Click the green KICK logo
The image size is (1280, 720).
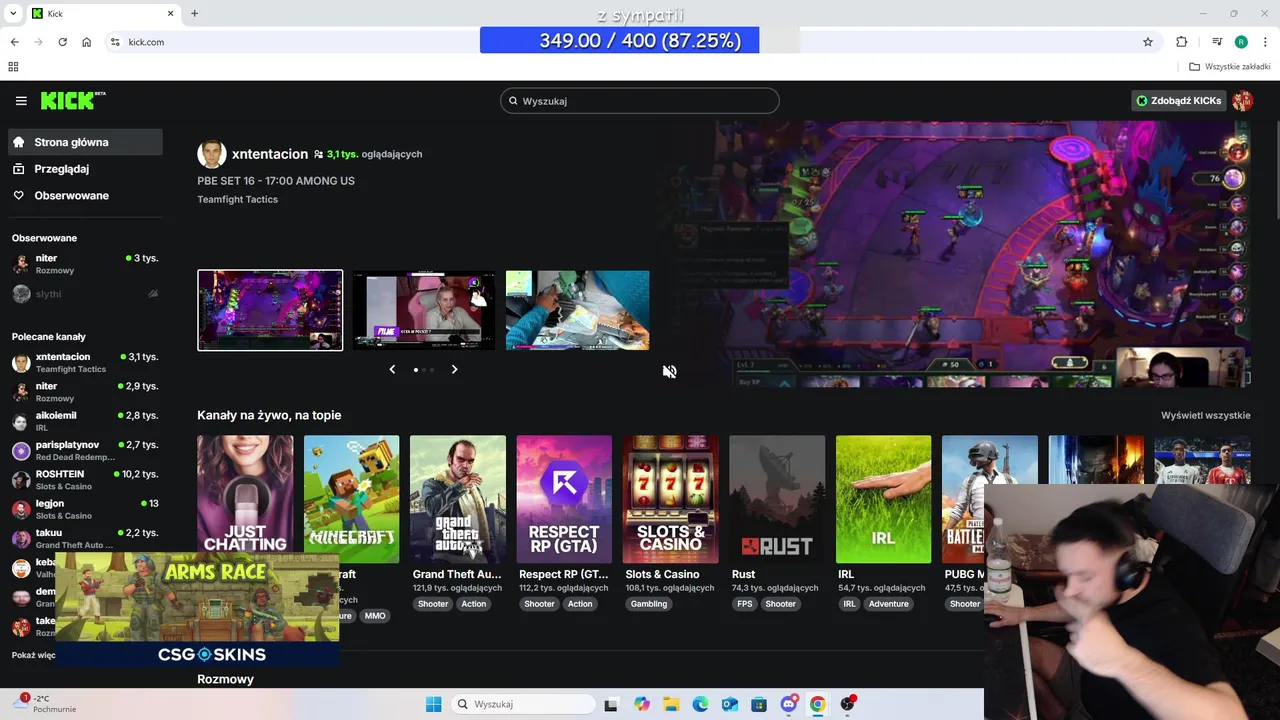73,100
